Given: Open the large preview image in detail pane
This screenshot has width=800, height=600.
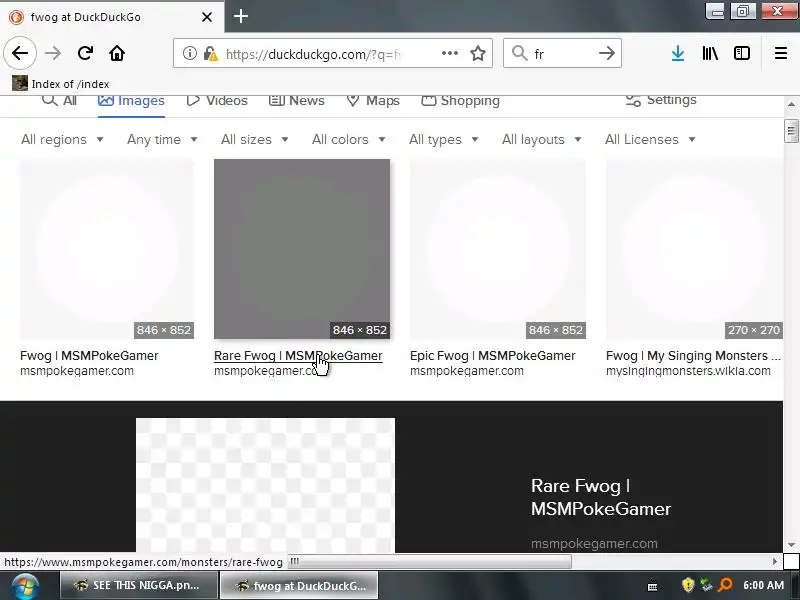Looking at the screenshot, I should (265, 485).
